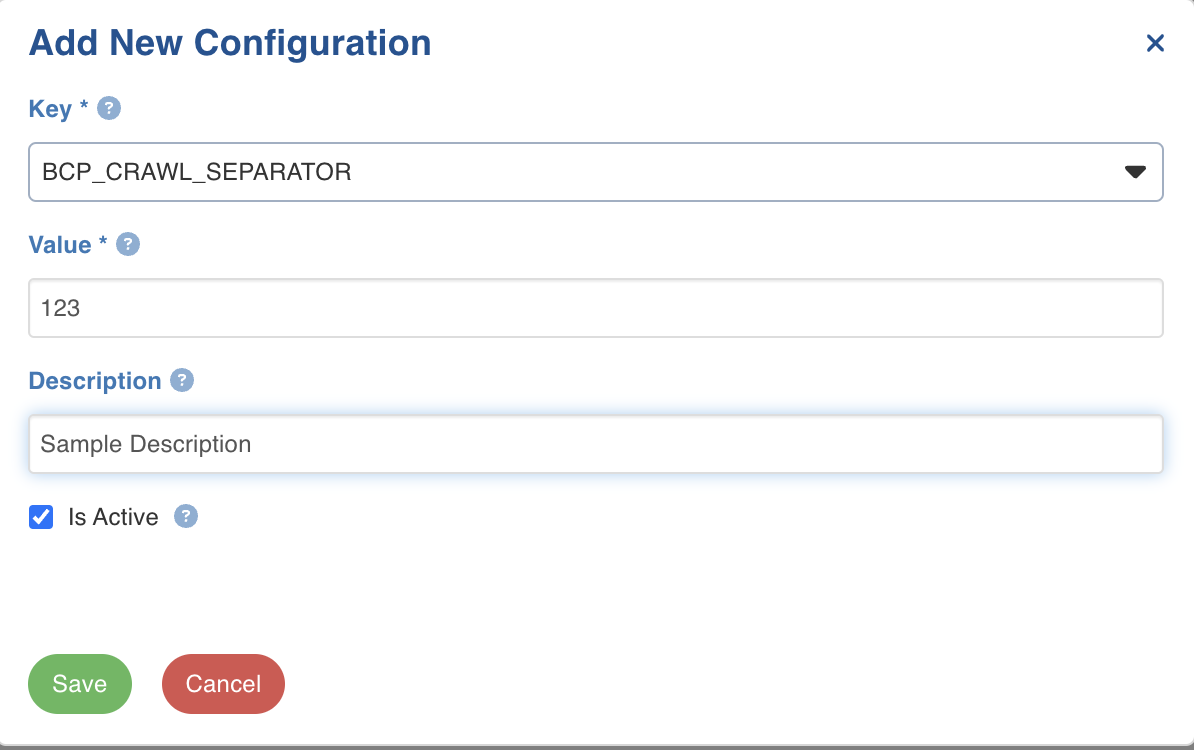1194x750 pixels.
Task: Click the help icon beside Value label
Action: pyautogui.click(x=128, y=244)
